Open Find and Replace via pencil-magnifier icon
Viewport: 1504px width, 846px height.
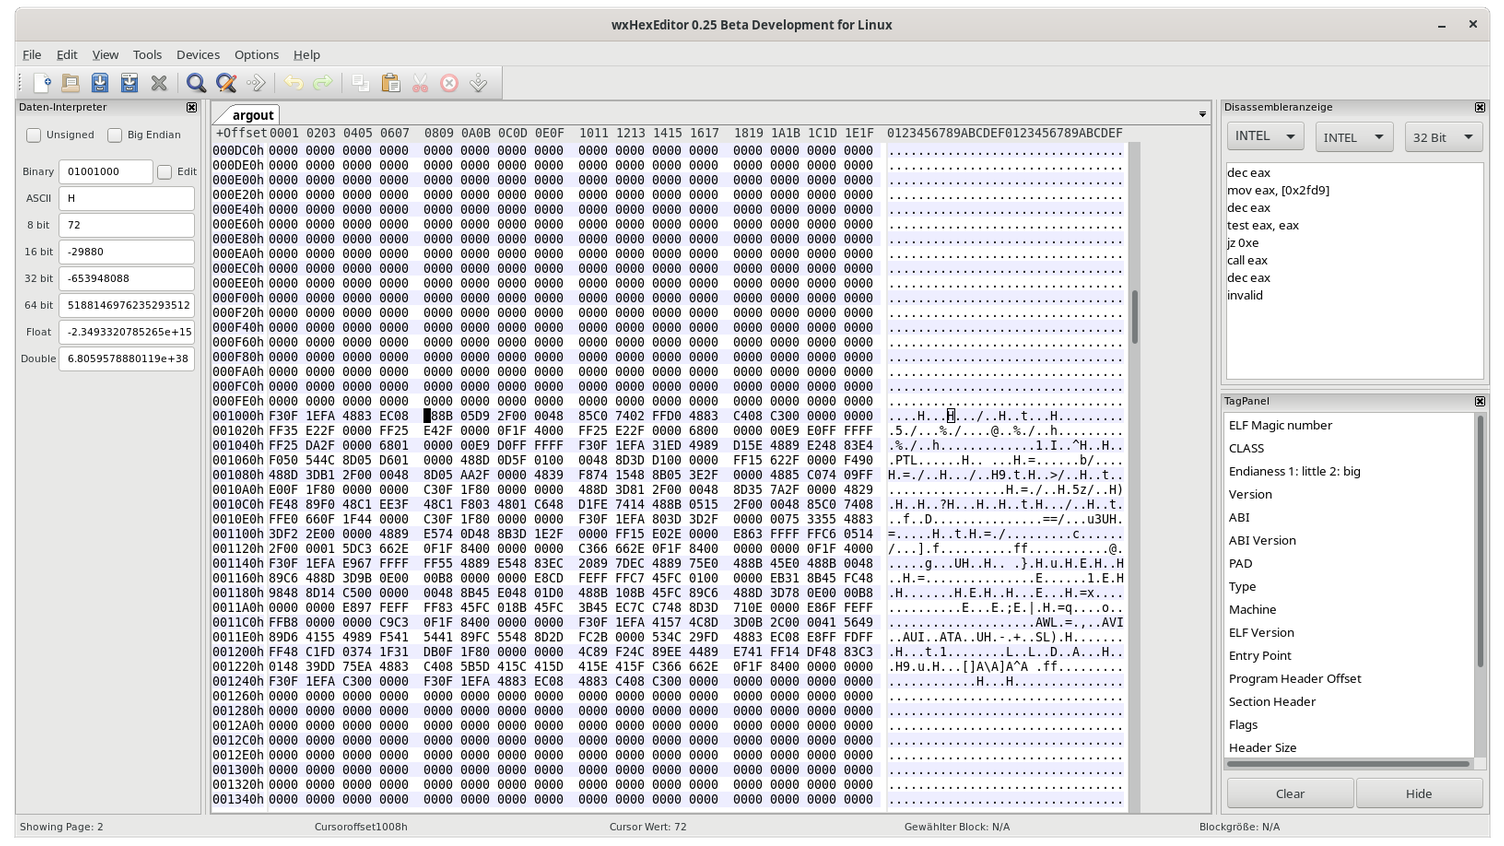click(225, 83)
